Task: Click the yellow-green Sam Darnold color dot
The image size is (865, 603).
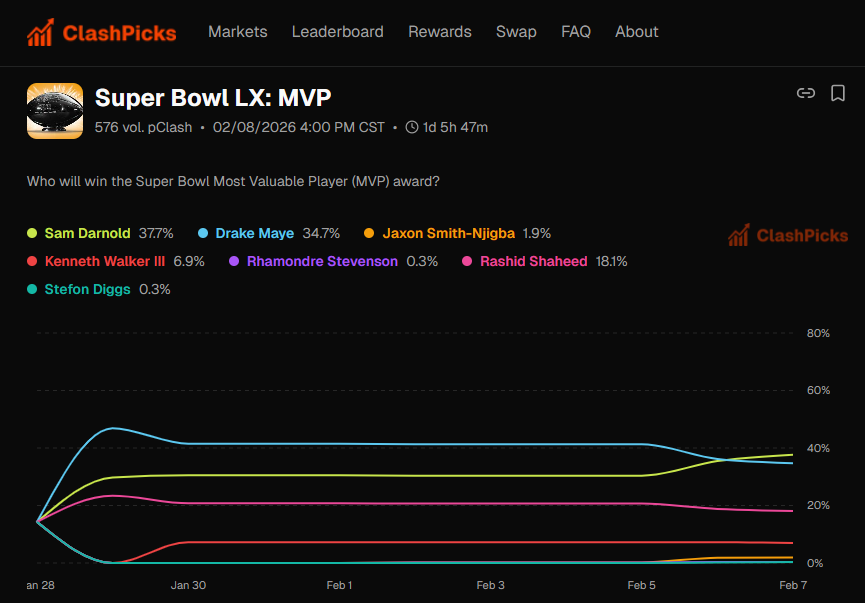Action: pos(32,233)
